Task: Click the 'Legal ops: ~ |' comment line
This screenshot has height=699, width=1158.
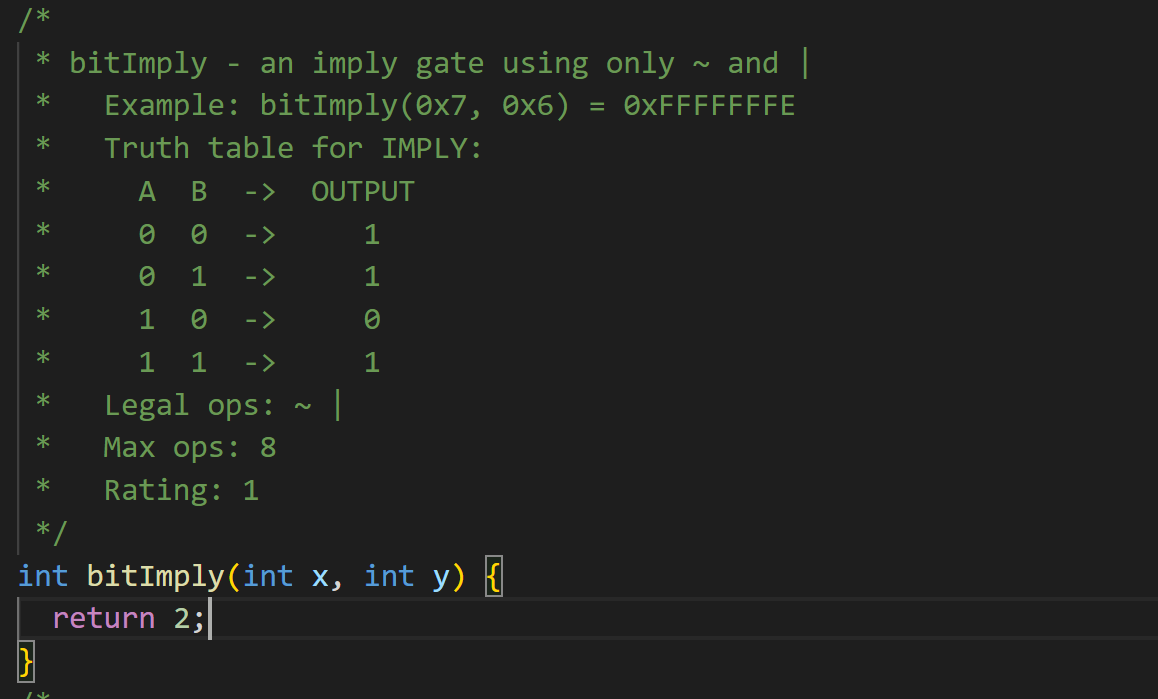Action: [x=223, y=406]
